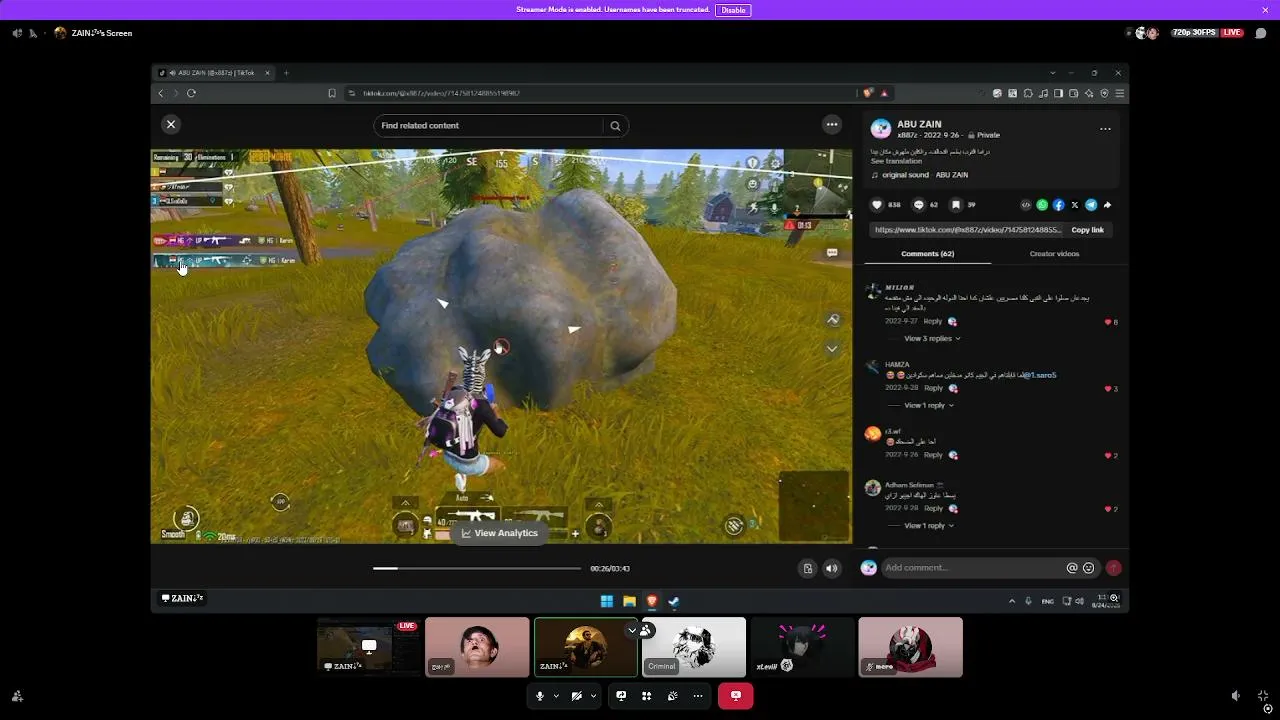Post the comment with the red send button
The image size is (1280, 720).
(1113, 568)
